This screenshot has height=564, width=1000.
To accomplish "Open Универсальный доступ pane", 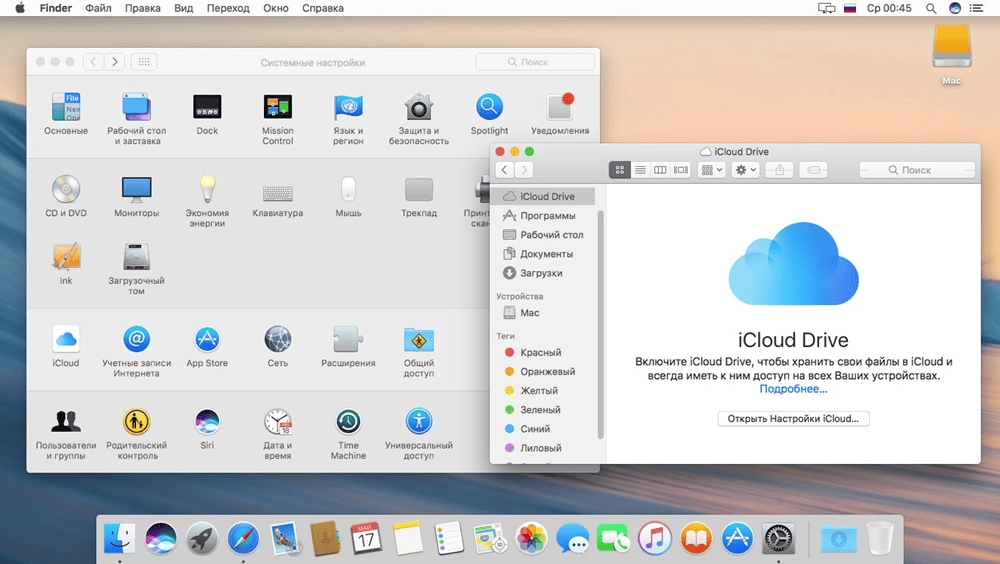I will tap(419, 433).
